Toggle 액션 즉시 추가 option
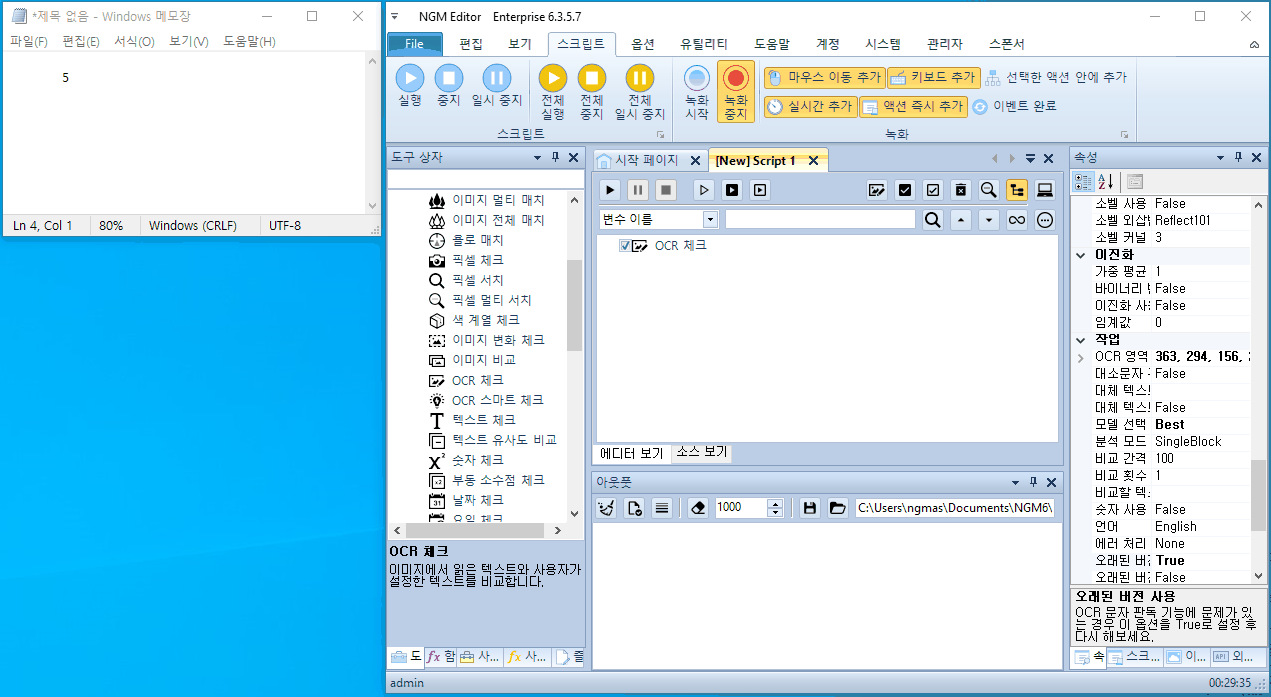Viewport: 1271px width, 697px height. (913, 106)
